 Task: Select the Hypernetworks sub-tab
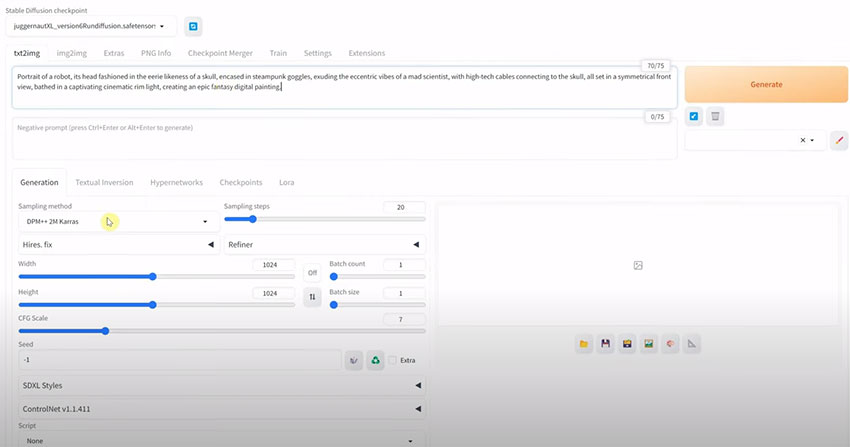(x=176, y=183)
